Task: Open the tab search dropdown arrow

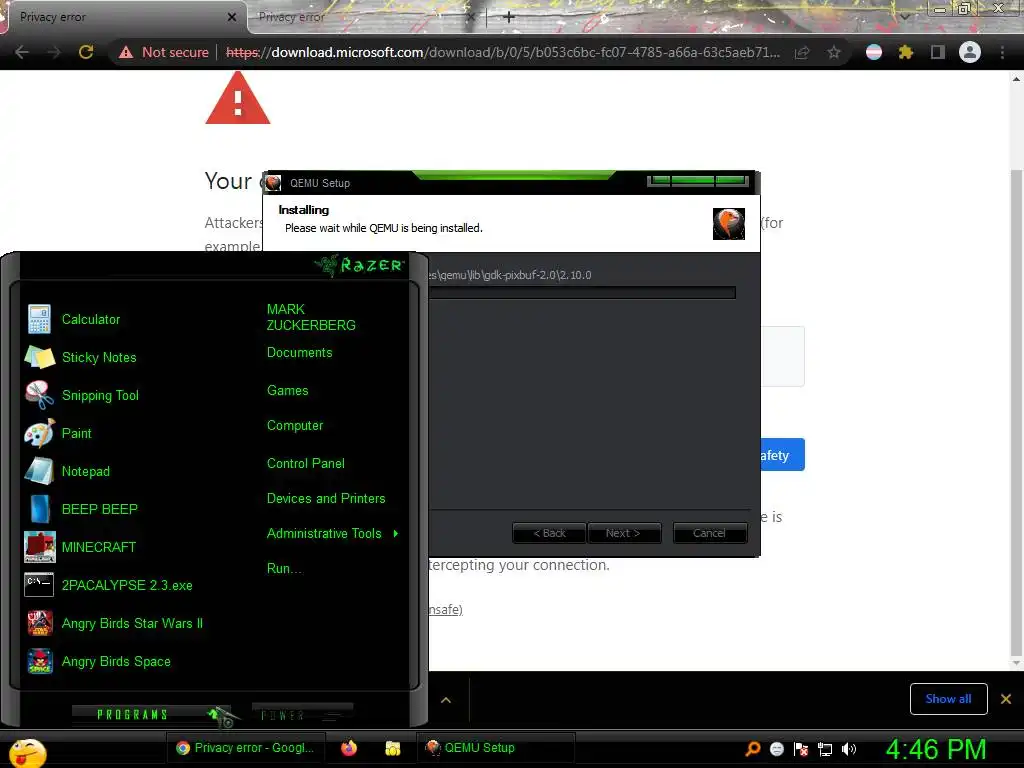Action: click(x=904, y=16)
